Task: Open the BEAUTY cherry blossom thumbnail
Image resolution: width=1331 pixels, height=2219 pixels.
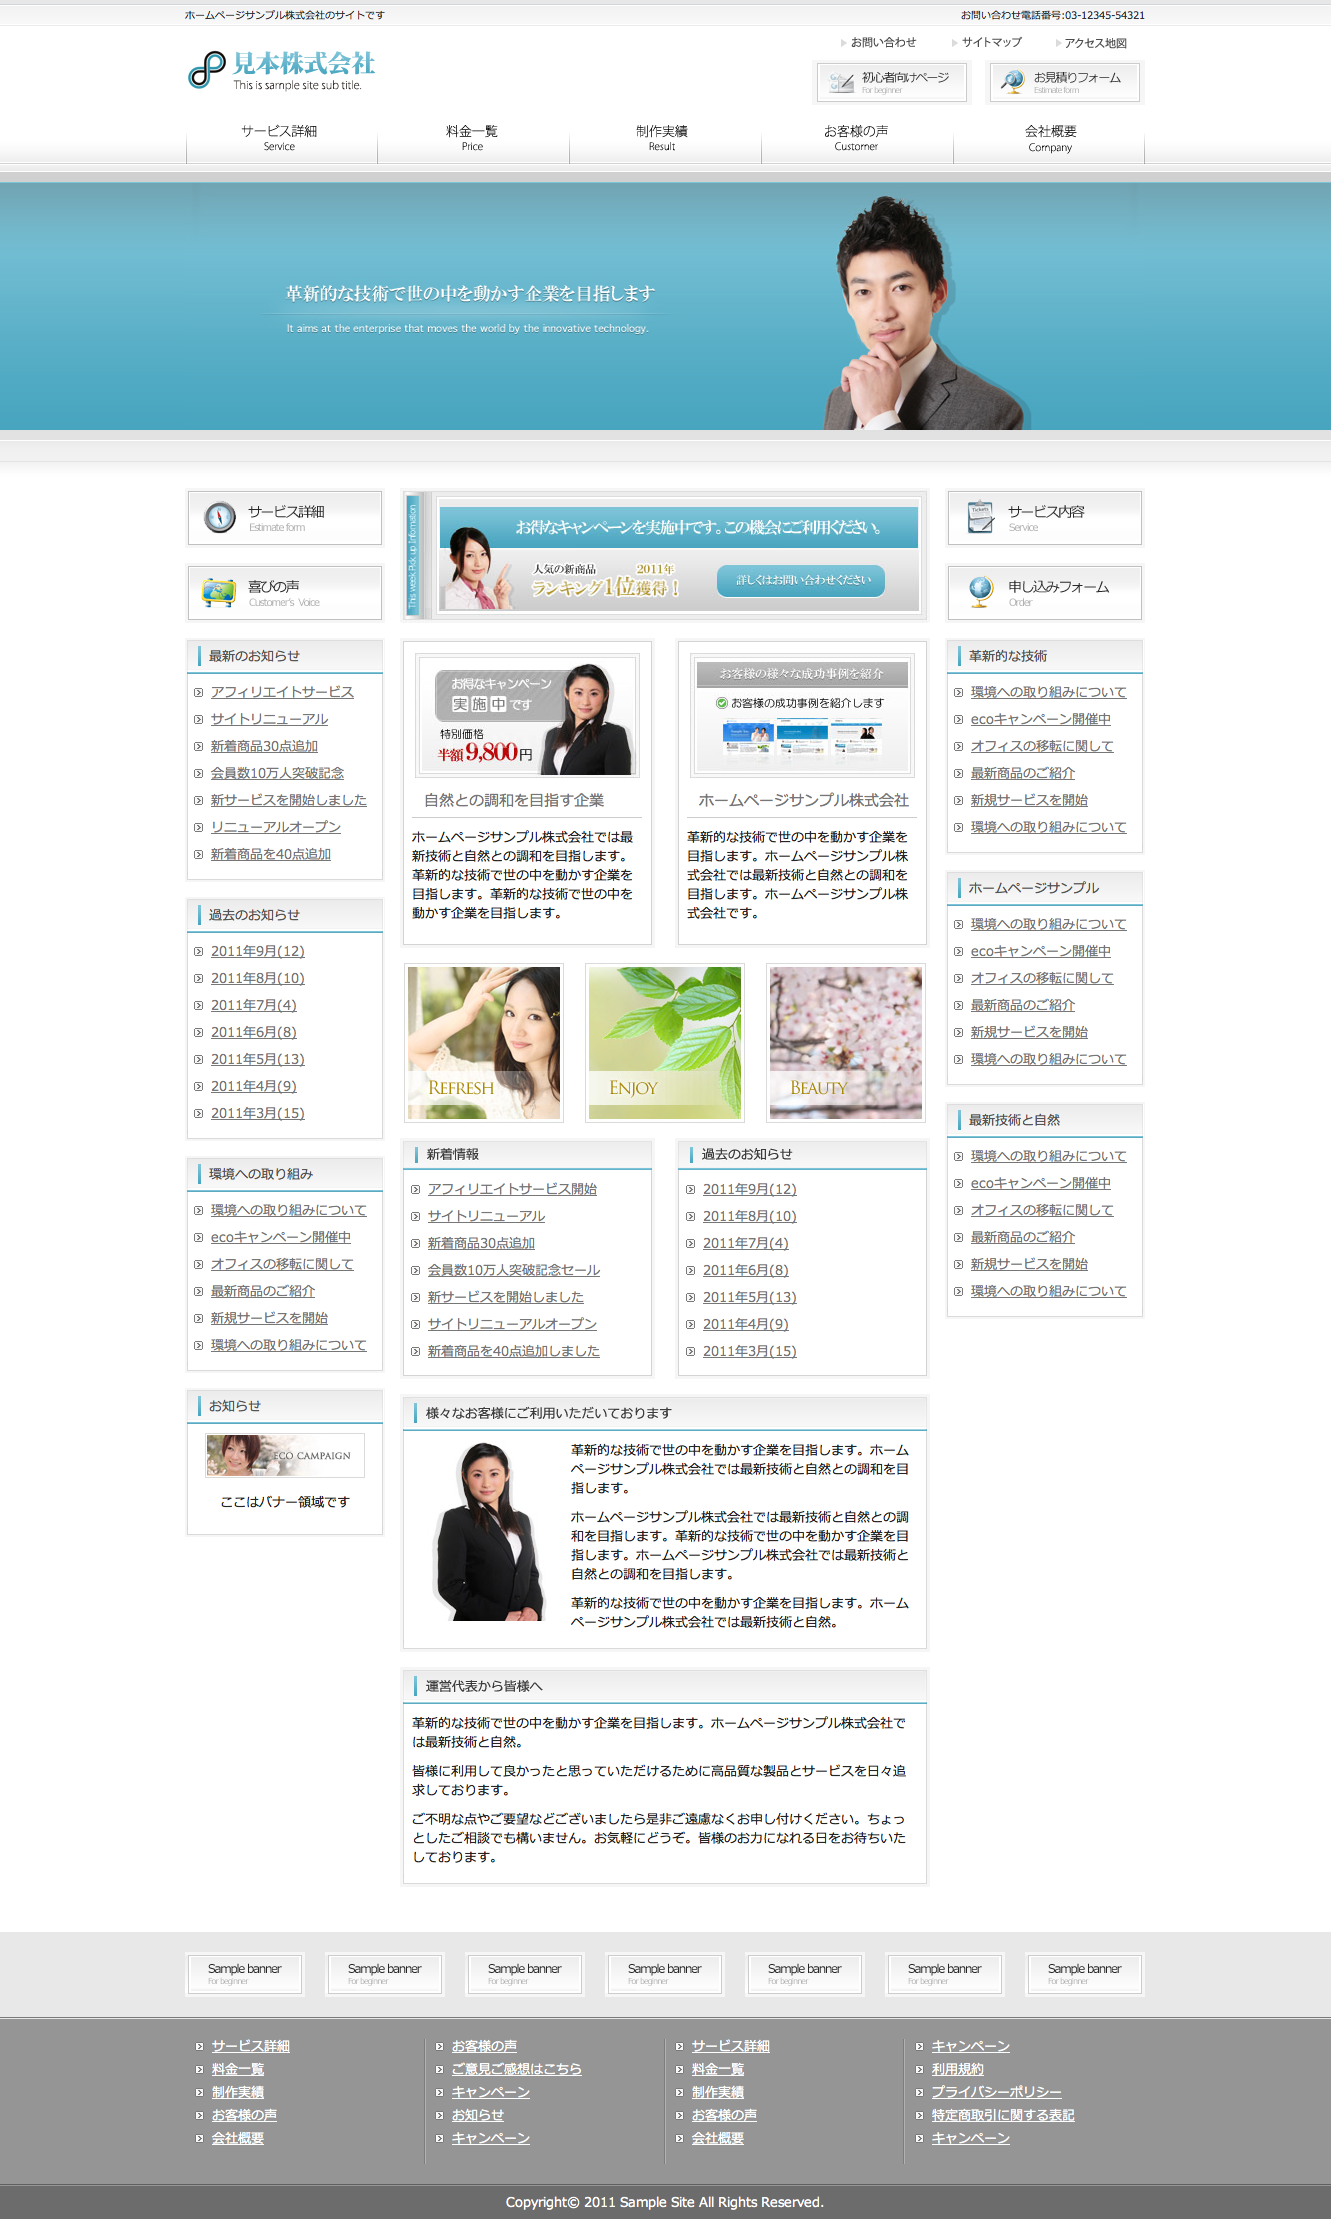Action: click(845, 1043)
